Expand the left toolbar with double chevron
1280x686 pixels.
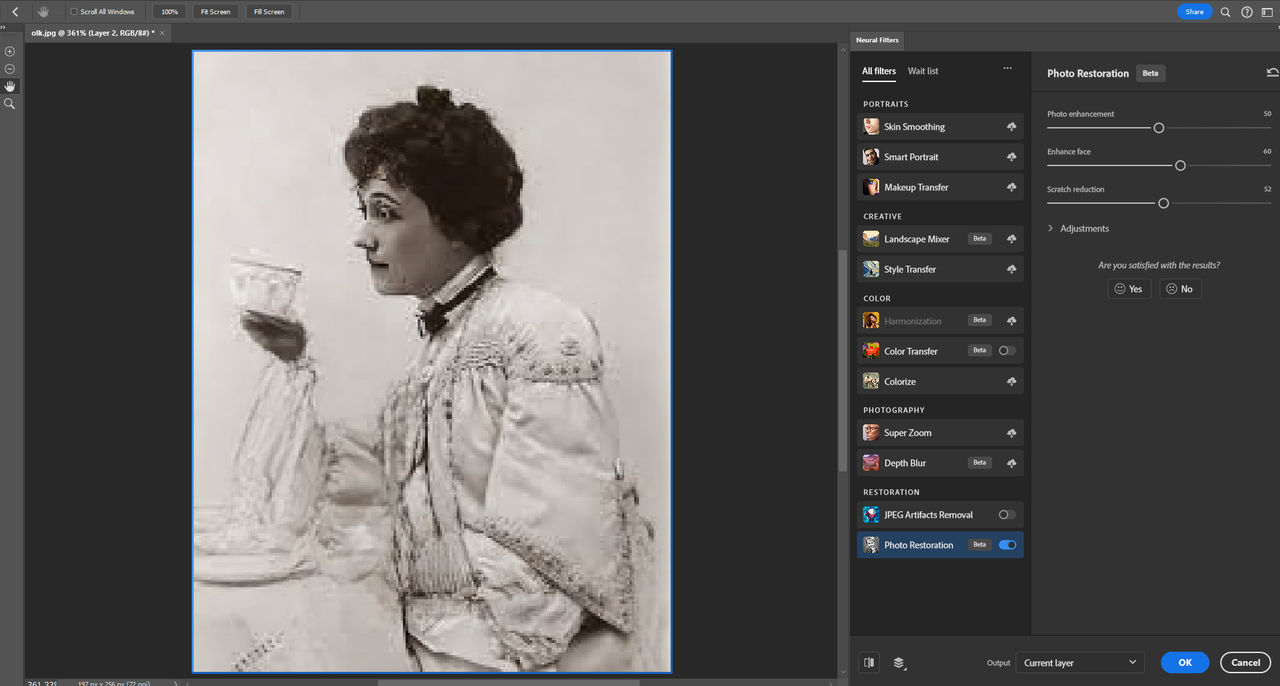click(3, 28)
